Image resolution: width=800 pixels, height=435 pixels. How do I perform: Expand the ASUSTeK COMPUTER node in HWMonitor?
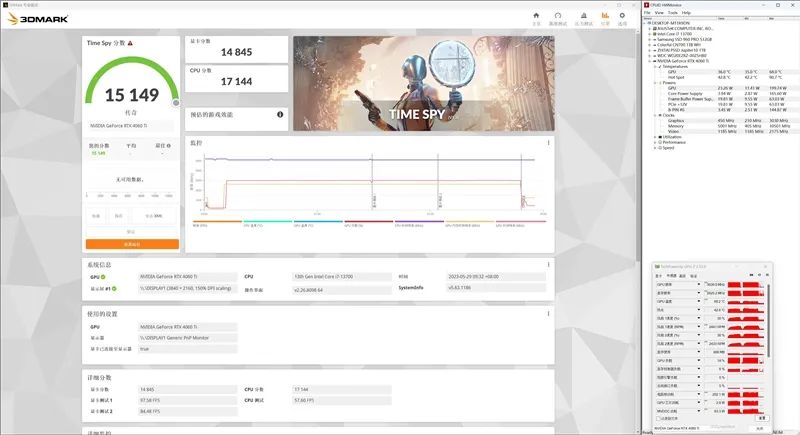pos(649,29)
